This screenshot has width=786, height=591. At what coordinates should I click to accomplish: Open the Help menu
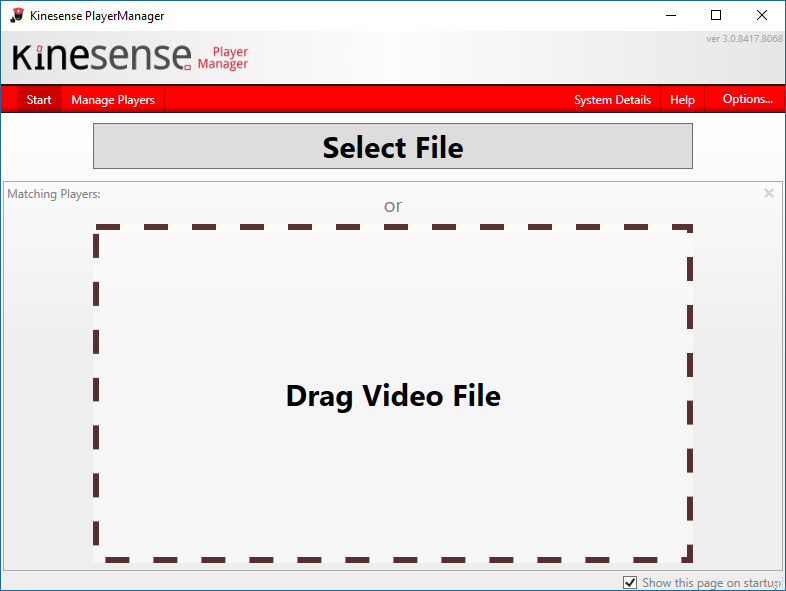682,100
